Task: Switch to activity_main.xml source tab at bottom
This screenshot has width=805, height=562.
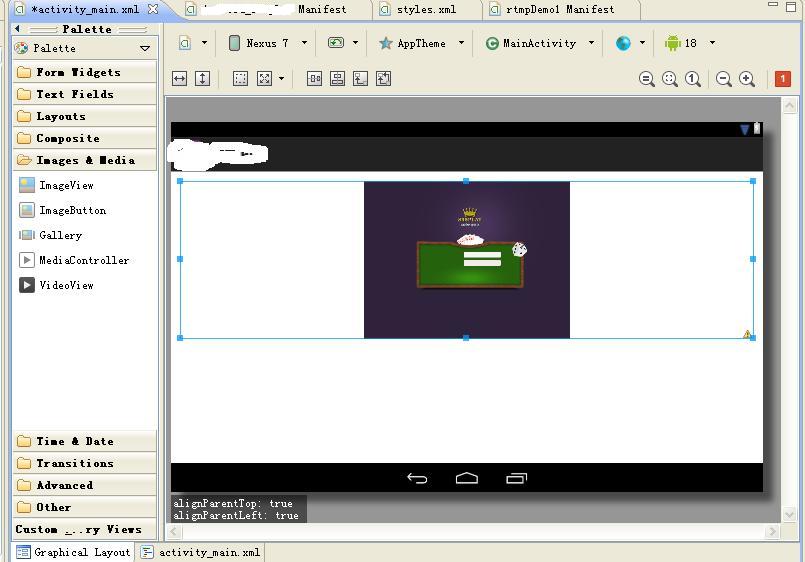Action: click(209, 552)
